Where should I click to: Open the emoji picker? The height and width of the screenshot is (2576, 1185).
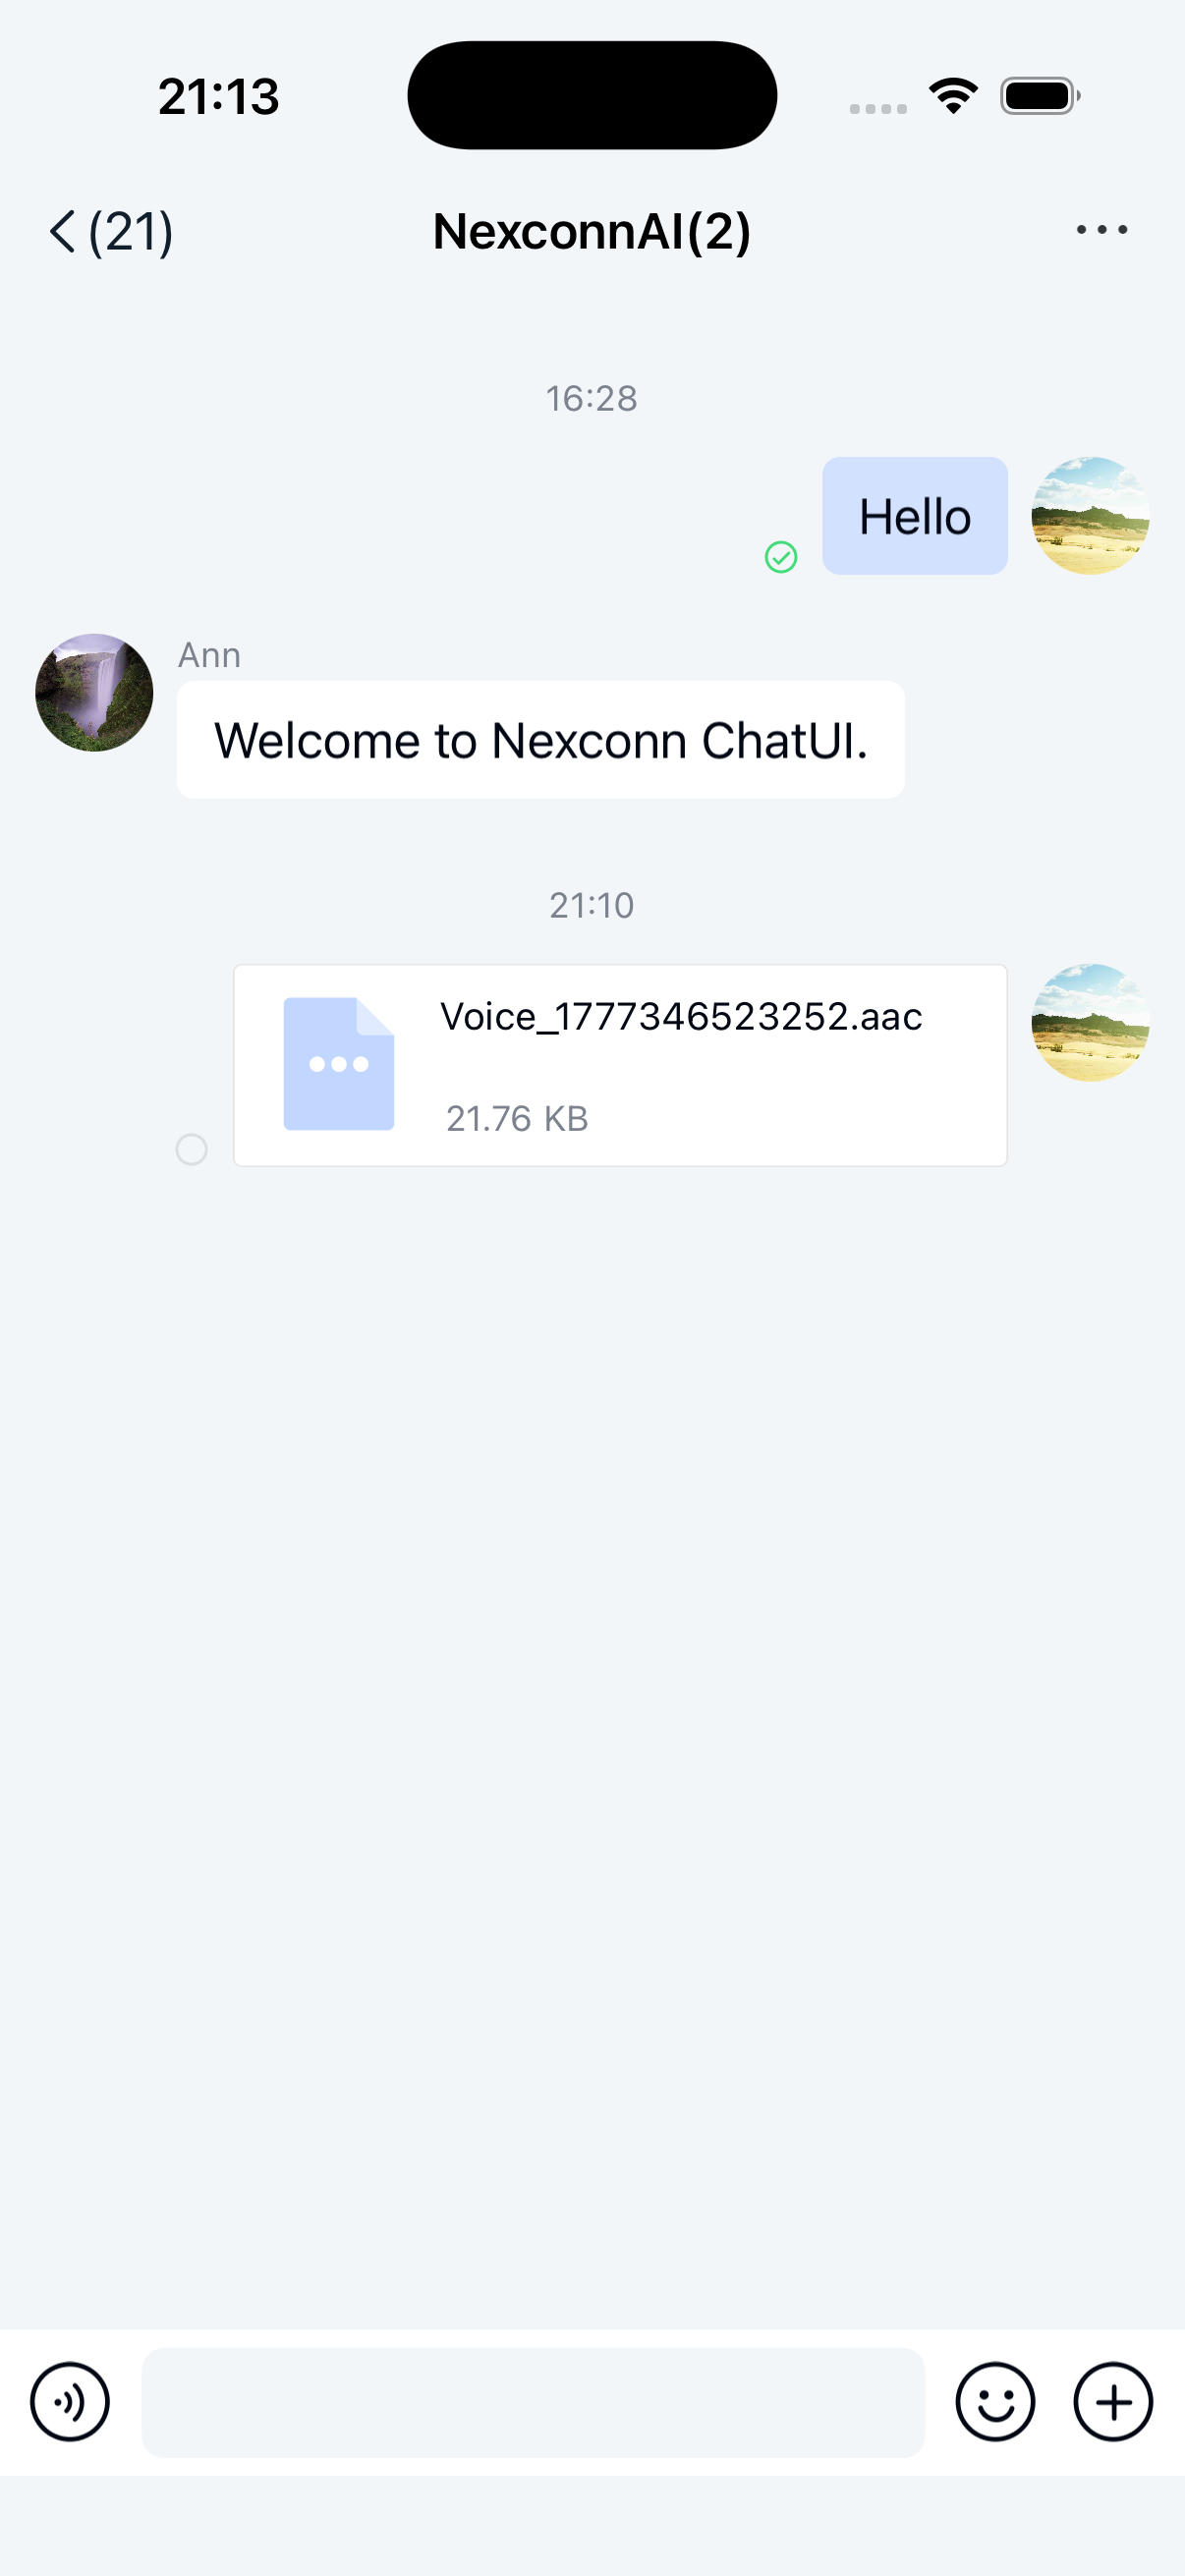tap(996, 2402)
